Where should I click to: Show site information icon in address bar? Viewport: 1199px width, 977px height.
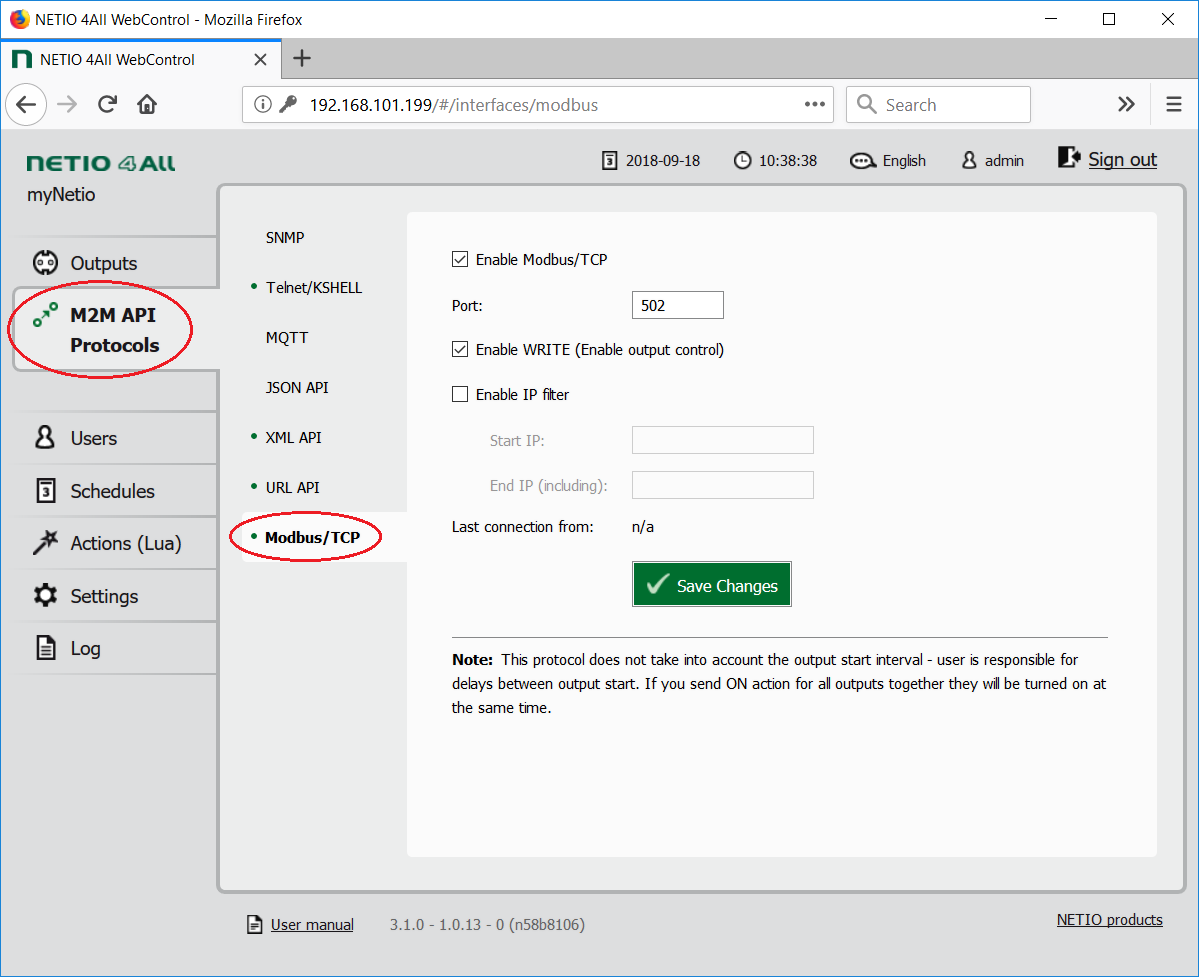coord(262,105)
